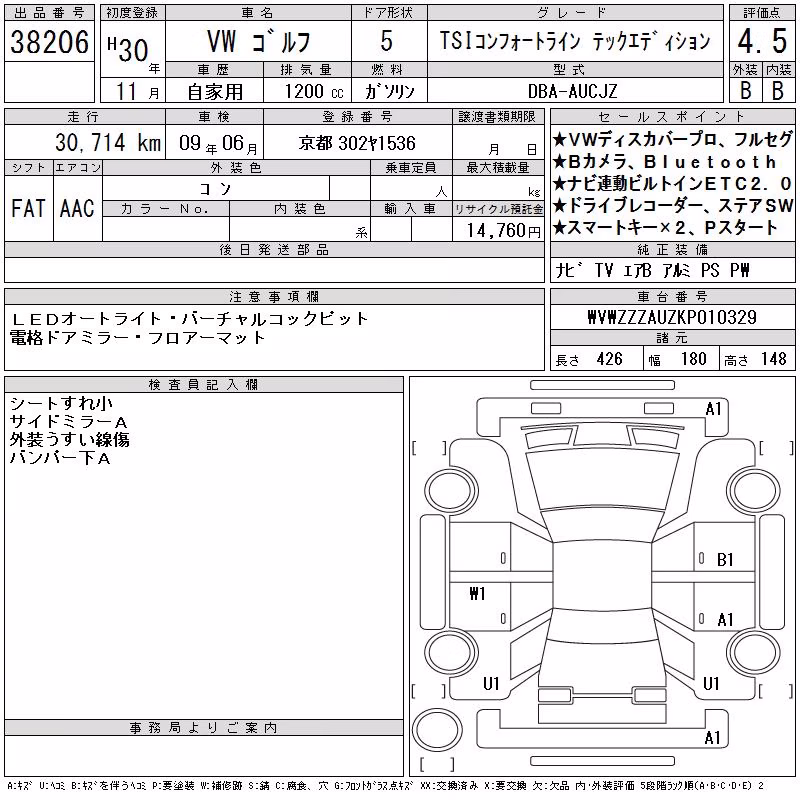Select inspector note シートすれ小
Image resolution: width=800 pixels, height=800 pixels.
click(61, 403)
